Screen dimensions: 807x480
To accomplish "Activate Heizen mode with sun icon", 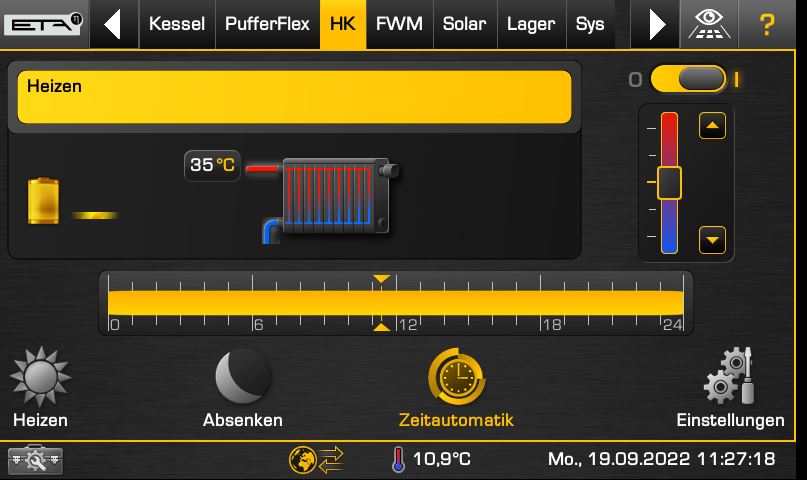I will click(x=40, y=388).
